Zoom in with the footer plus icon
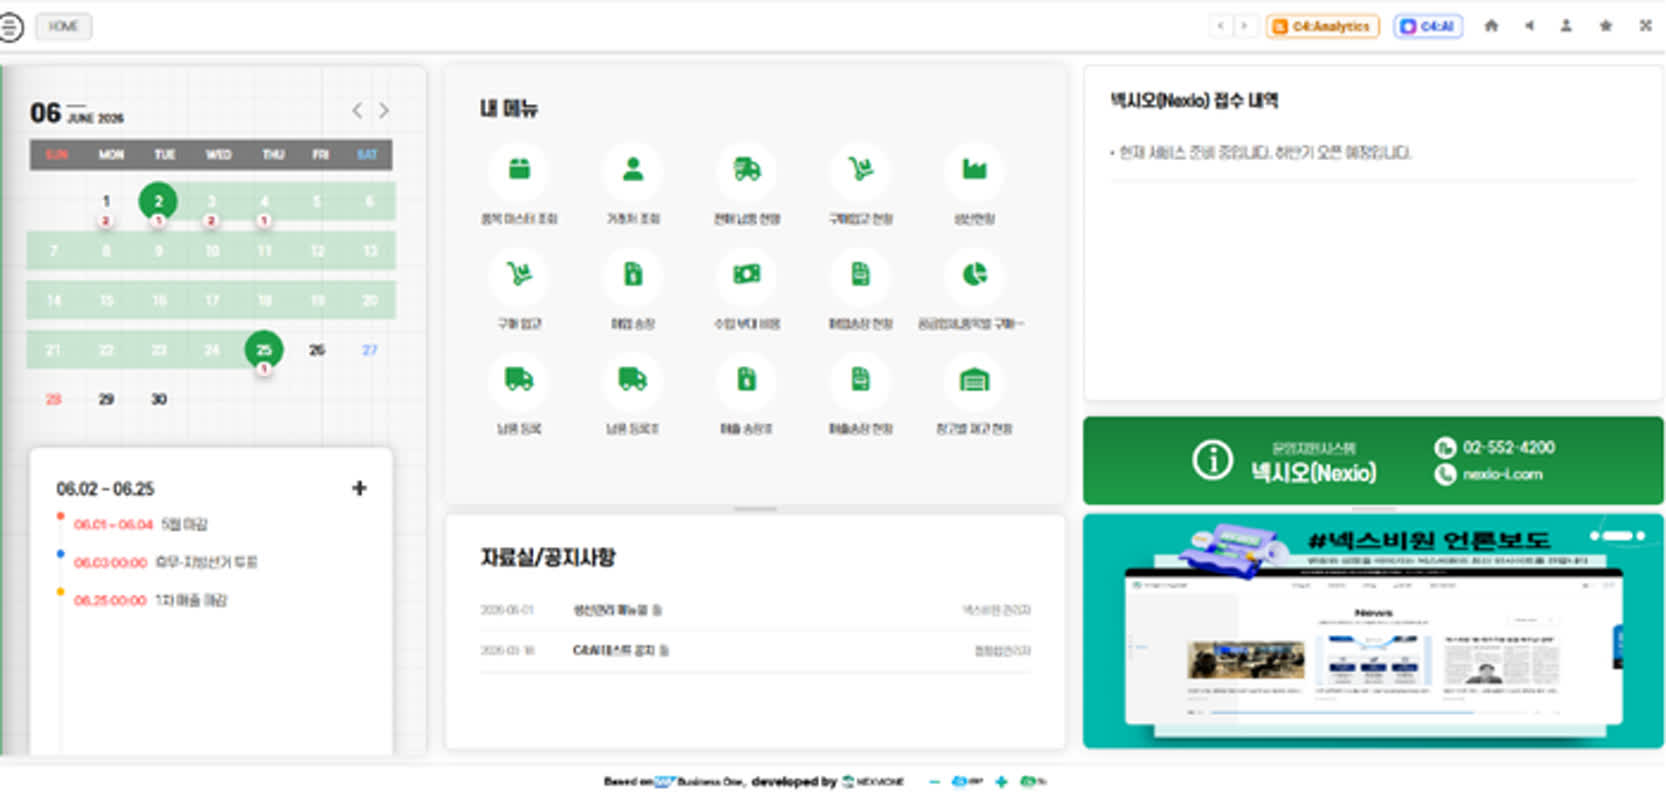The image size is (1666, 800). (x=1001, y=782)
